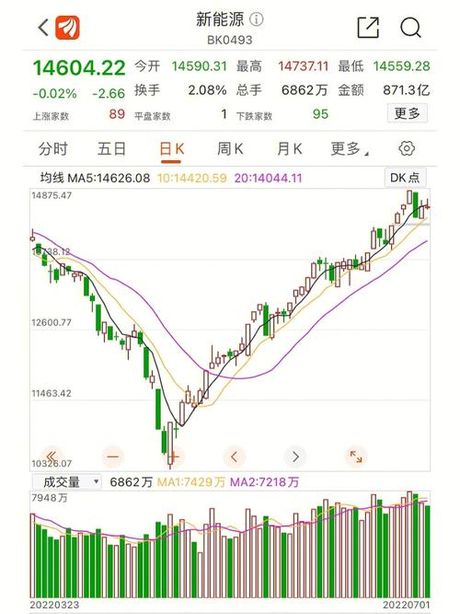This screenshot has width=460, height=614.
Task: Select the 日K tab
Action: tap(171, 149)
